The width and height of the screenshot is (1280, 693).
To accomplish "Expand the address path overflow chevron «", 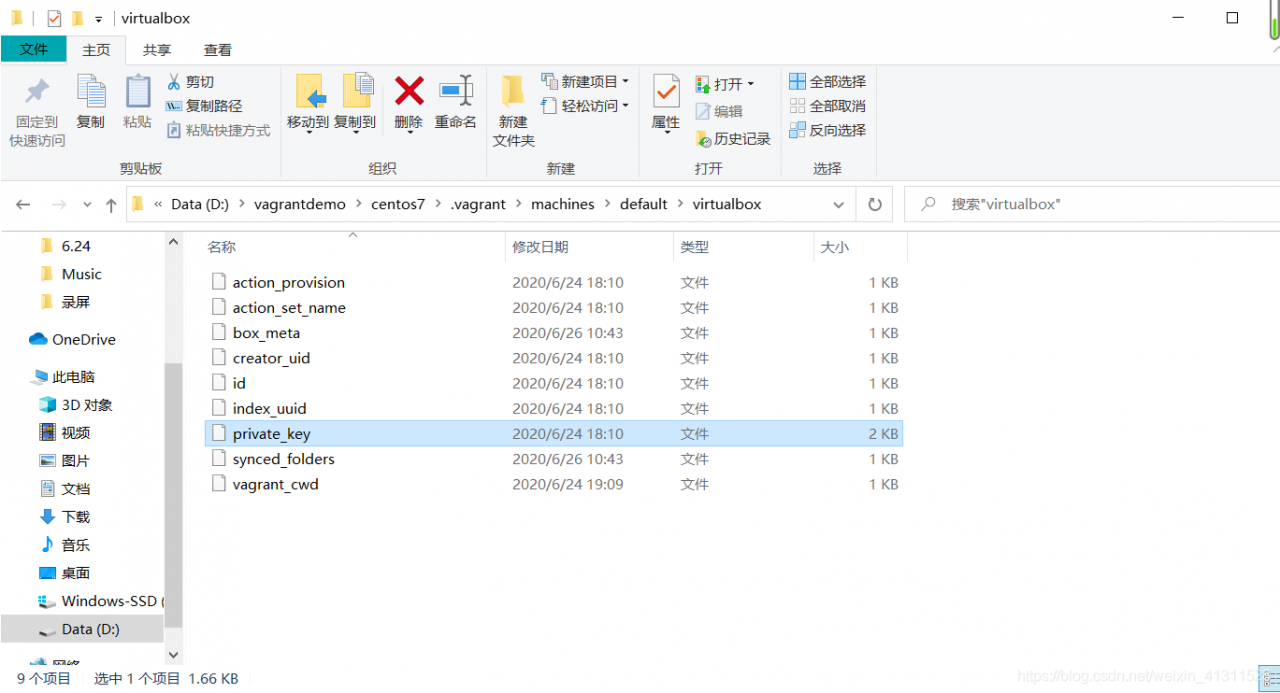I will pyautogui.click(x=158, y=204).
